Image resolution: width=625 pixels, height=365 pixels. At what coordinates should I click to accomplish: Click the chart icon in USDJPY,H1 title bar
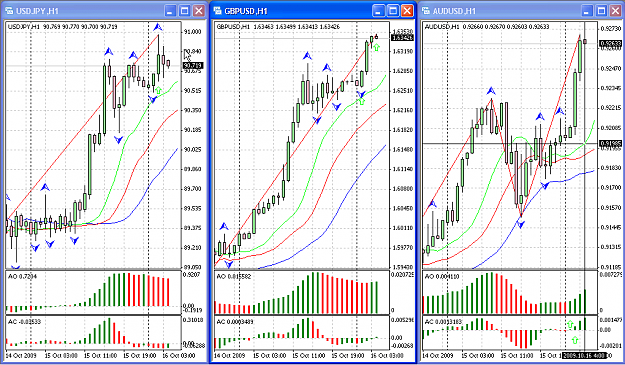[x=9, y=11]
